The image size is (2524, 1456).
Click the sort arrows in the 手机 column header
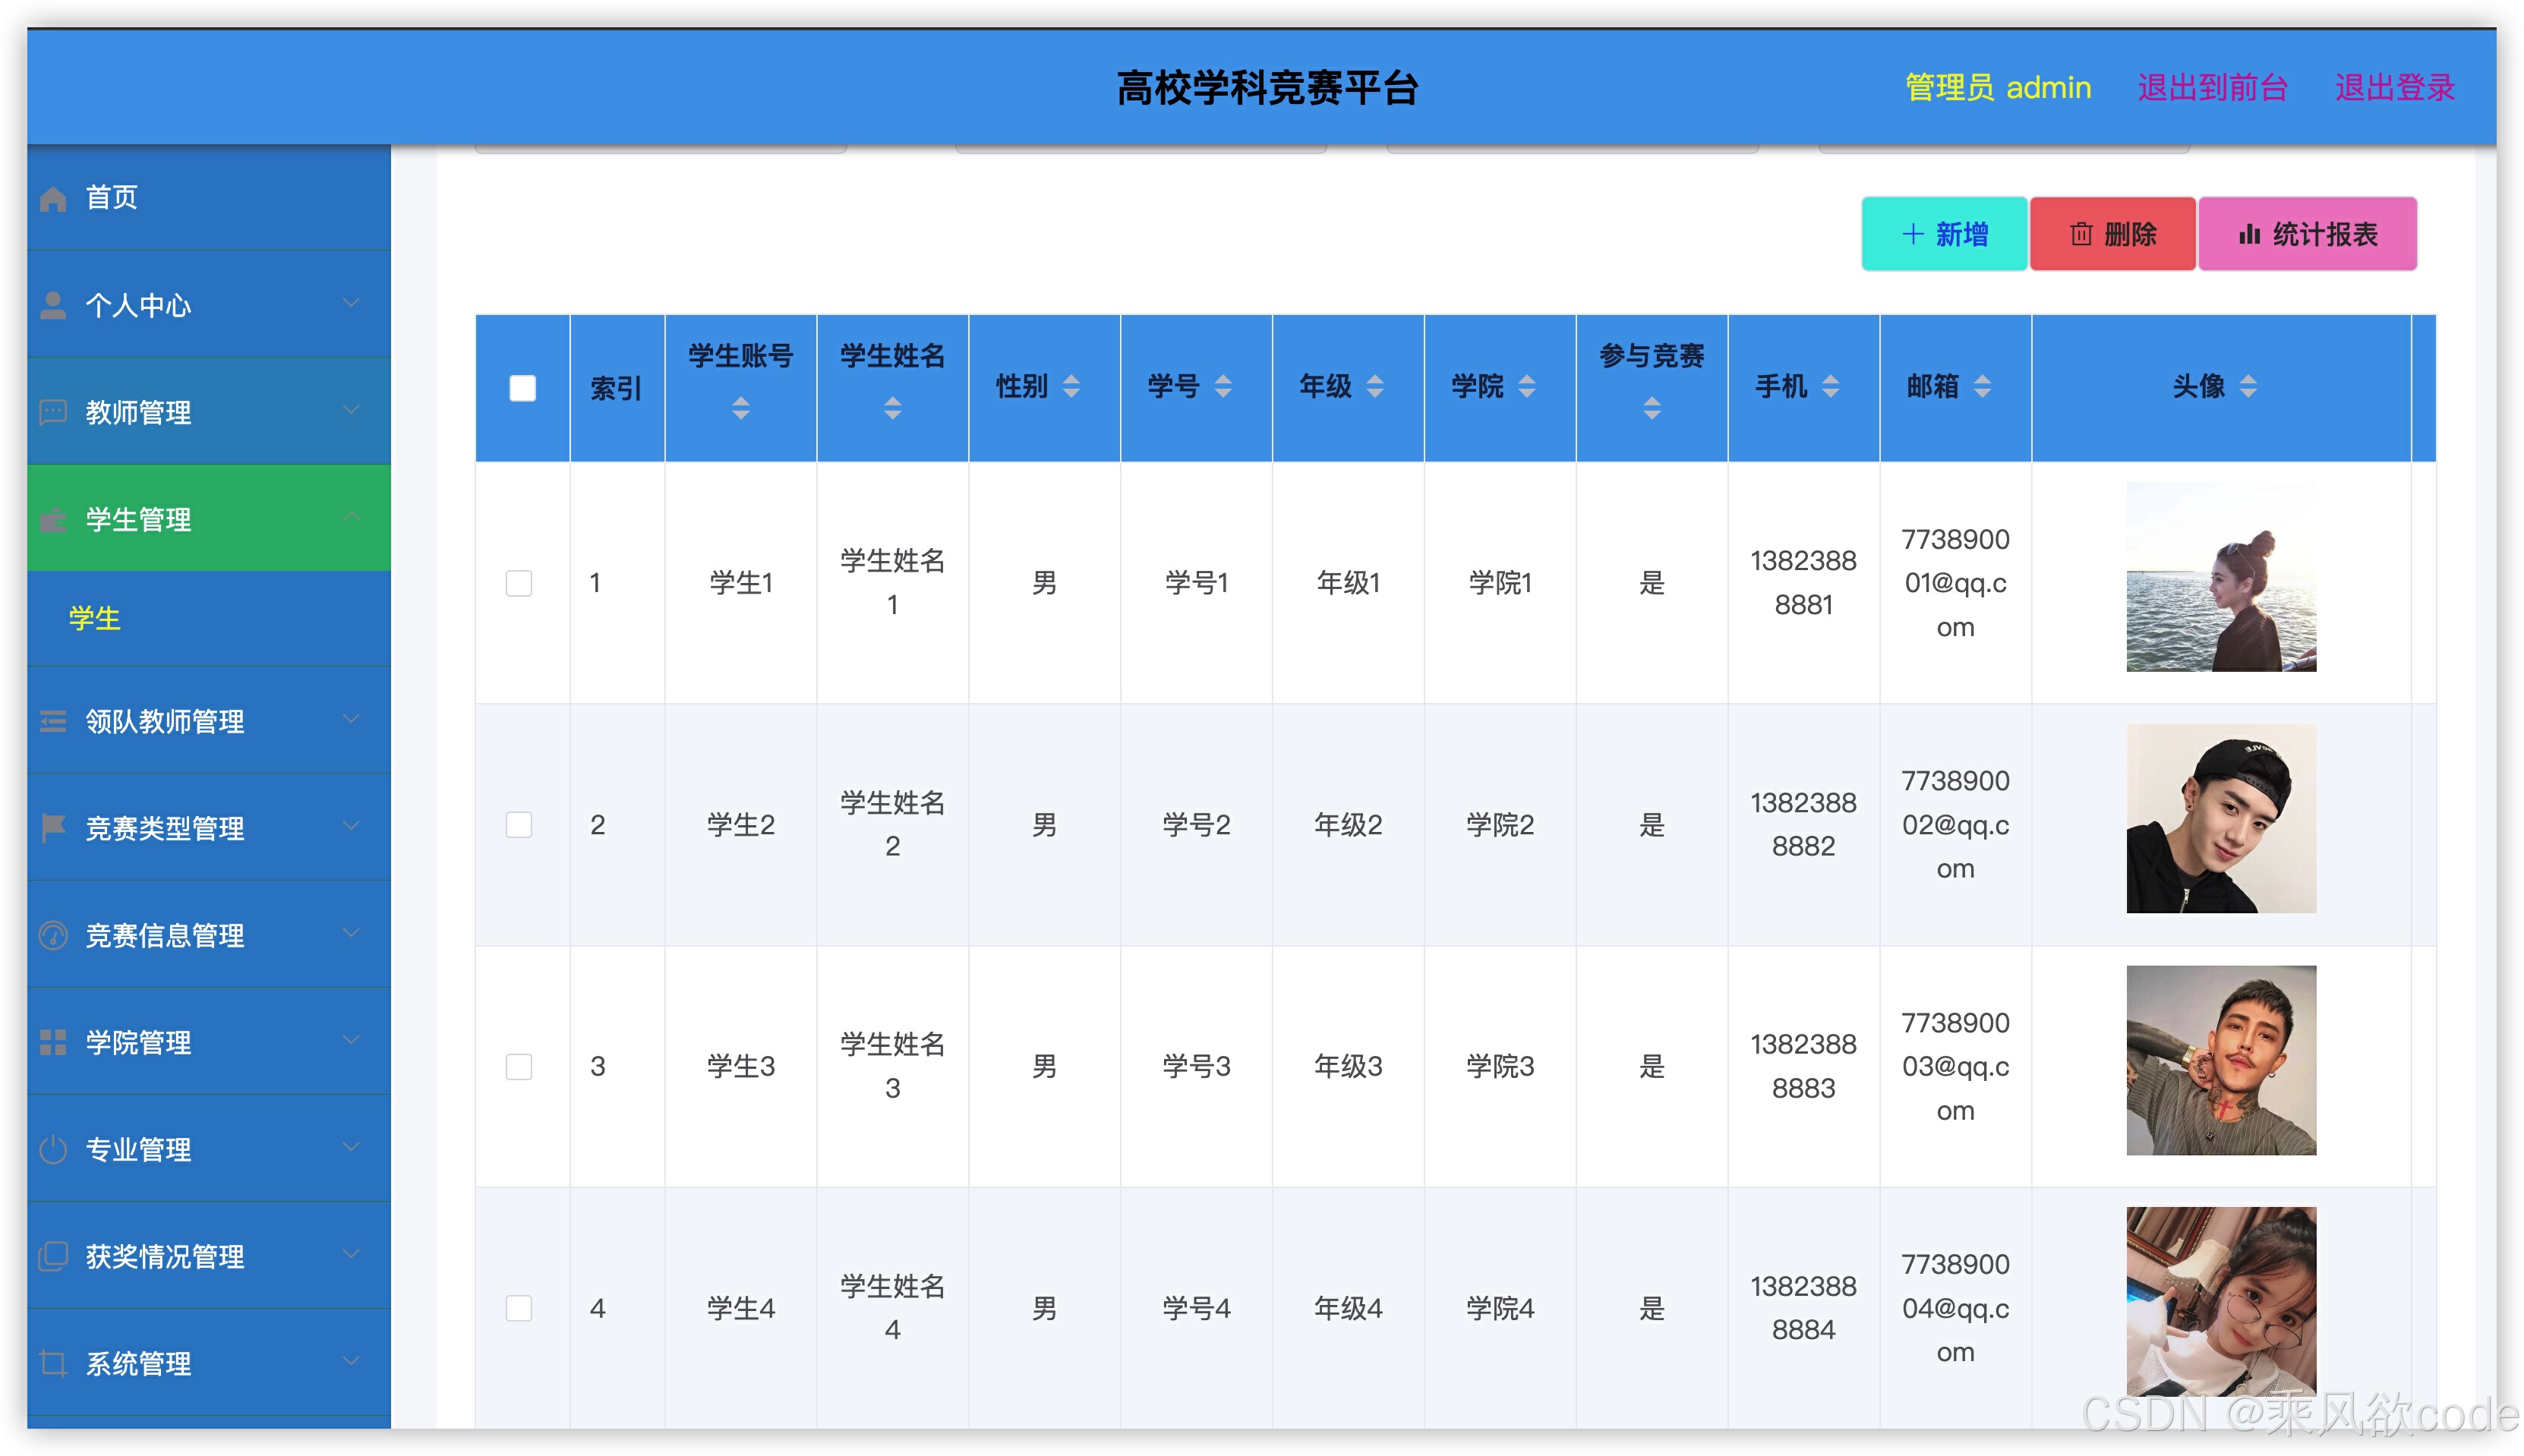tap(1830, 386)
